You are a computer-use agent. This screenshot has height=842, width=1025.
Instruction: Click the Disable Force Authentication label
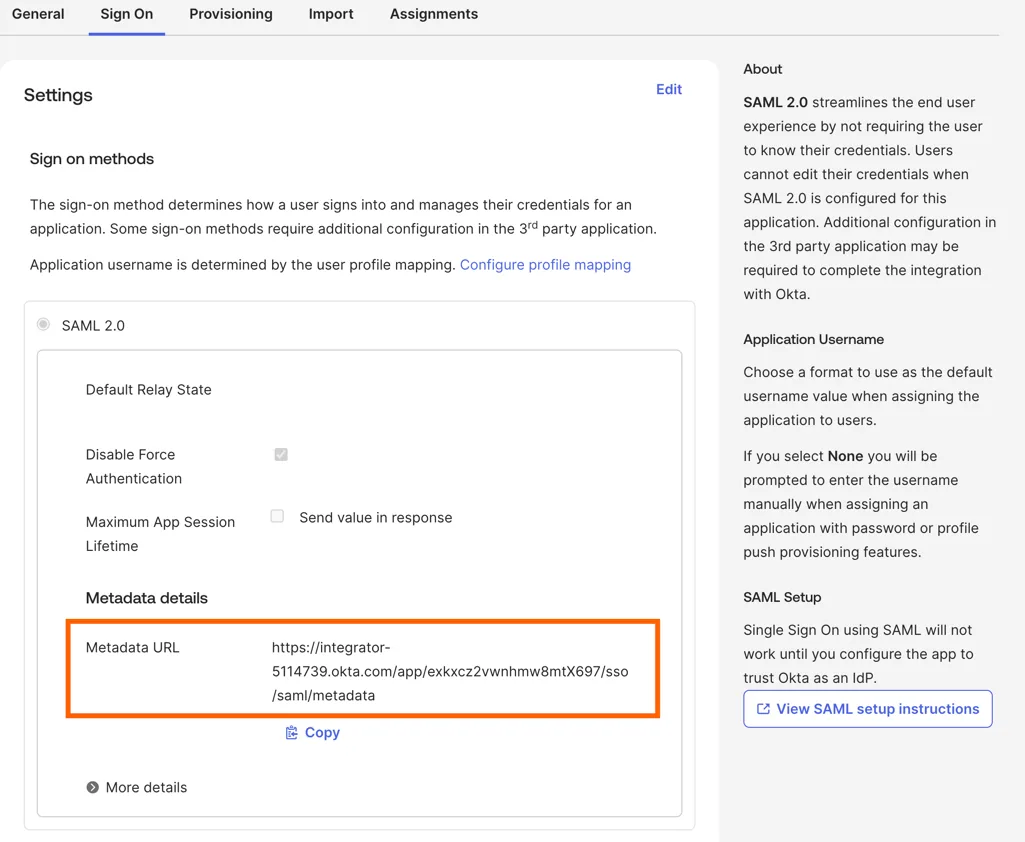click(x=134, y=466)
